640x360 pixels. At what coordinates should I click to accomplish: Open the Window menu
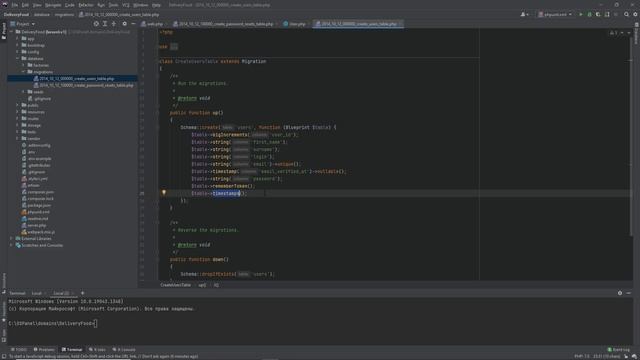point(141,5)
